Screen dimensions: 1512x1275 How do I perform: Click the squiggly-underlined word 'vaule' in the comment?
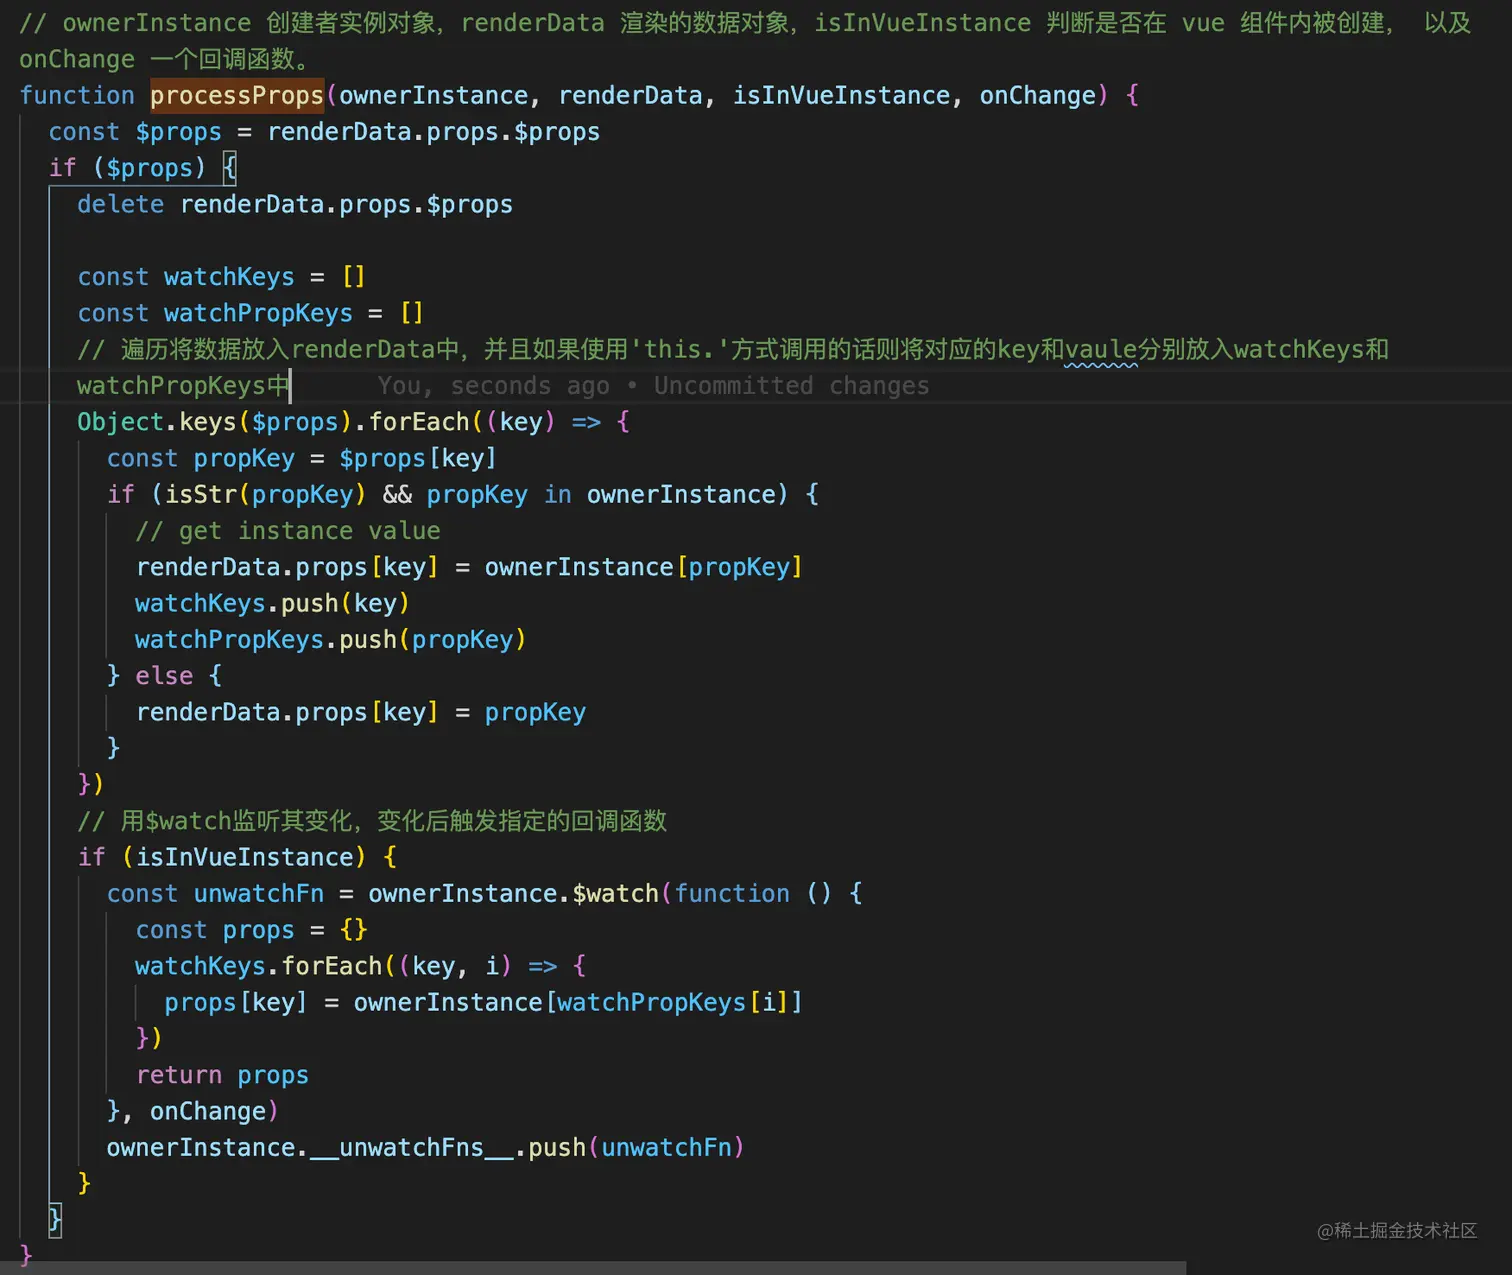1101,350
